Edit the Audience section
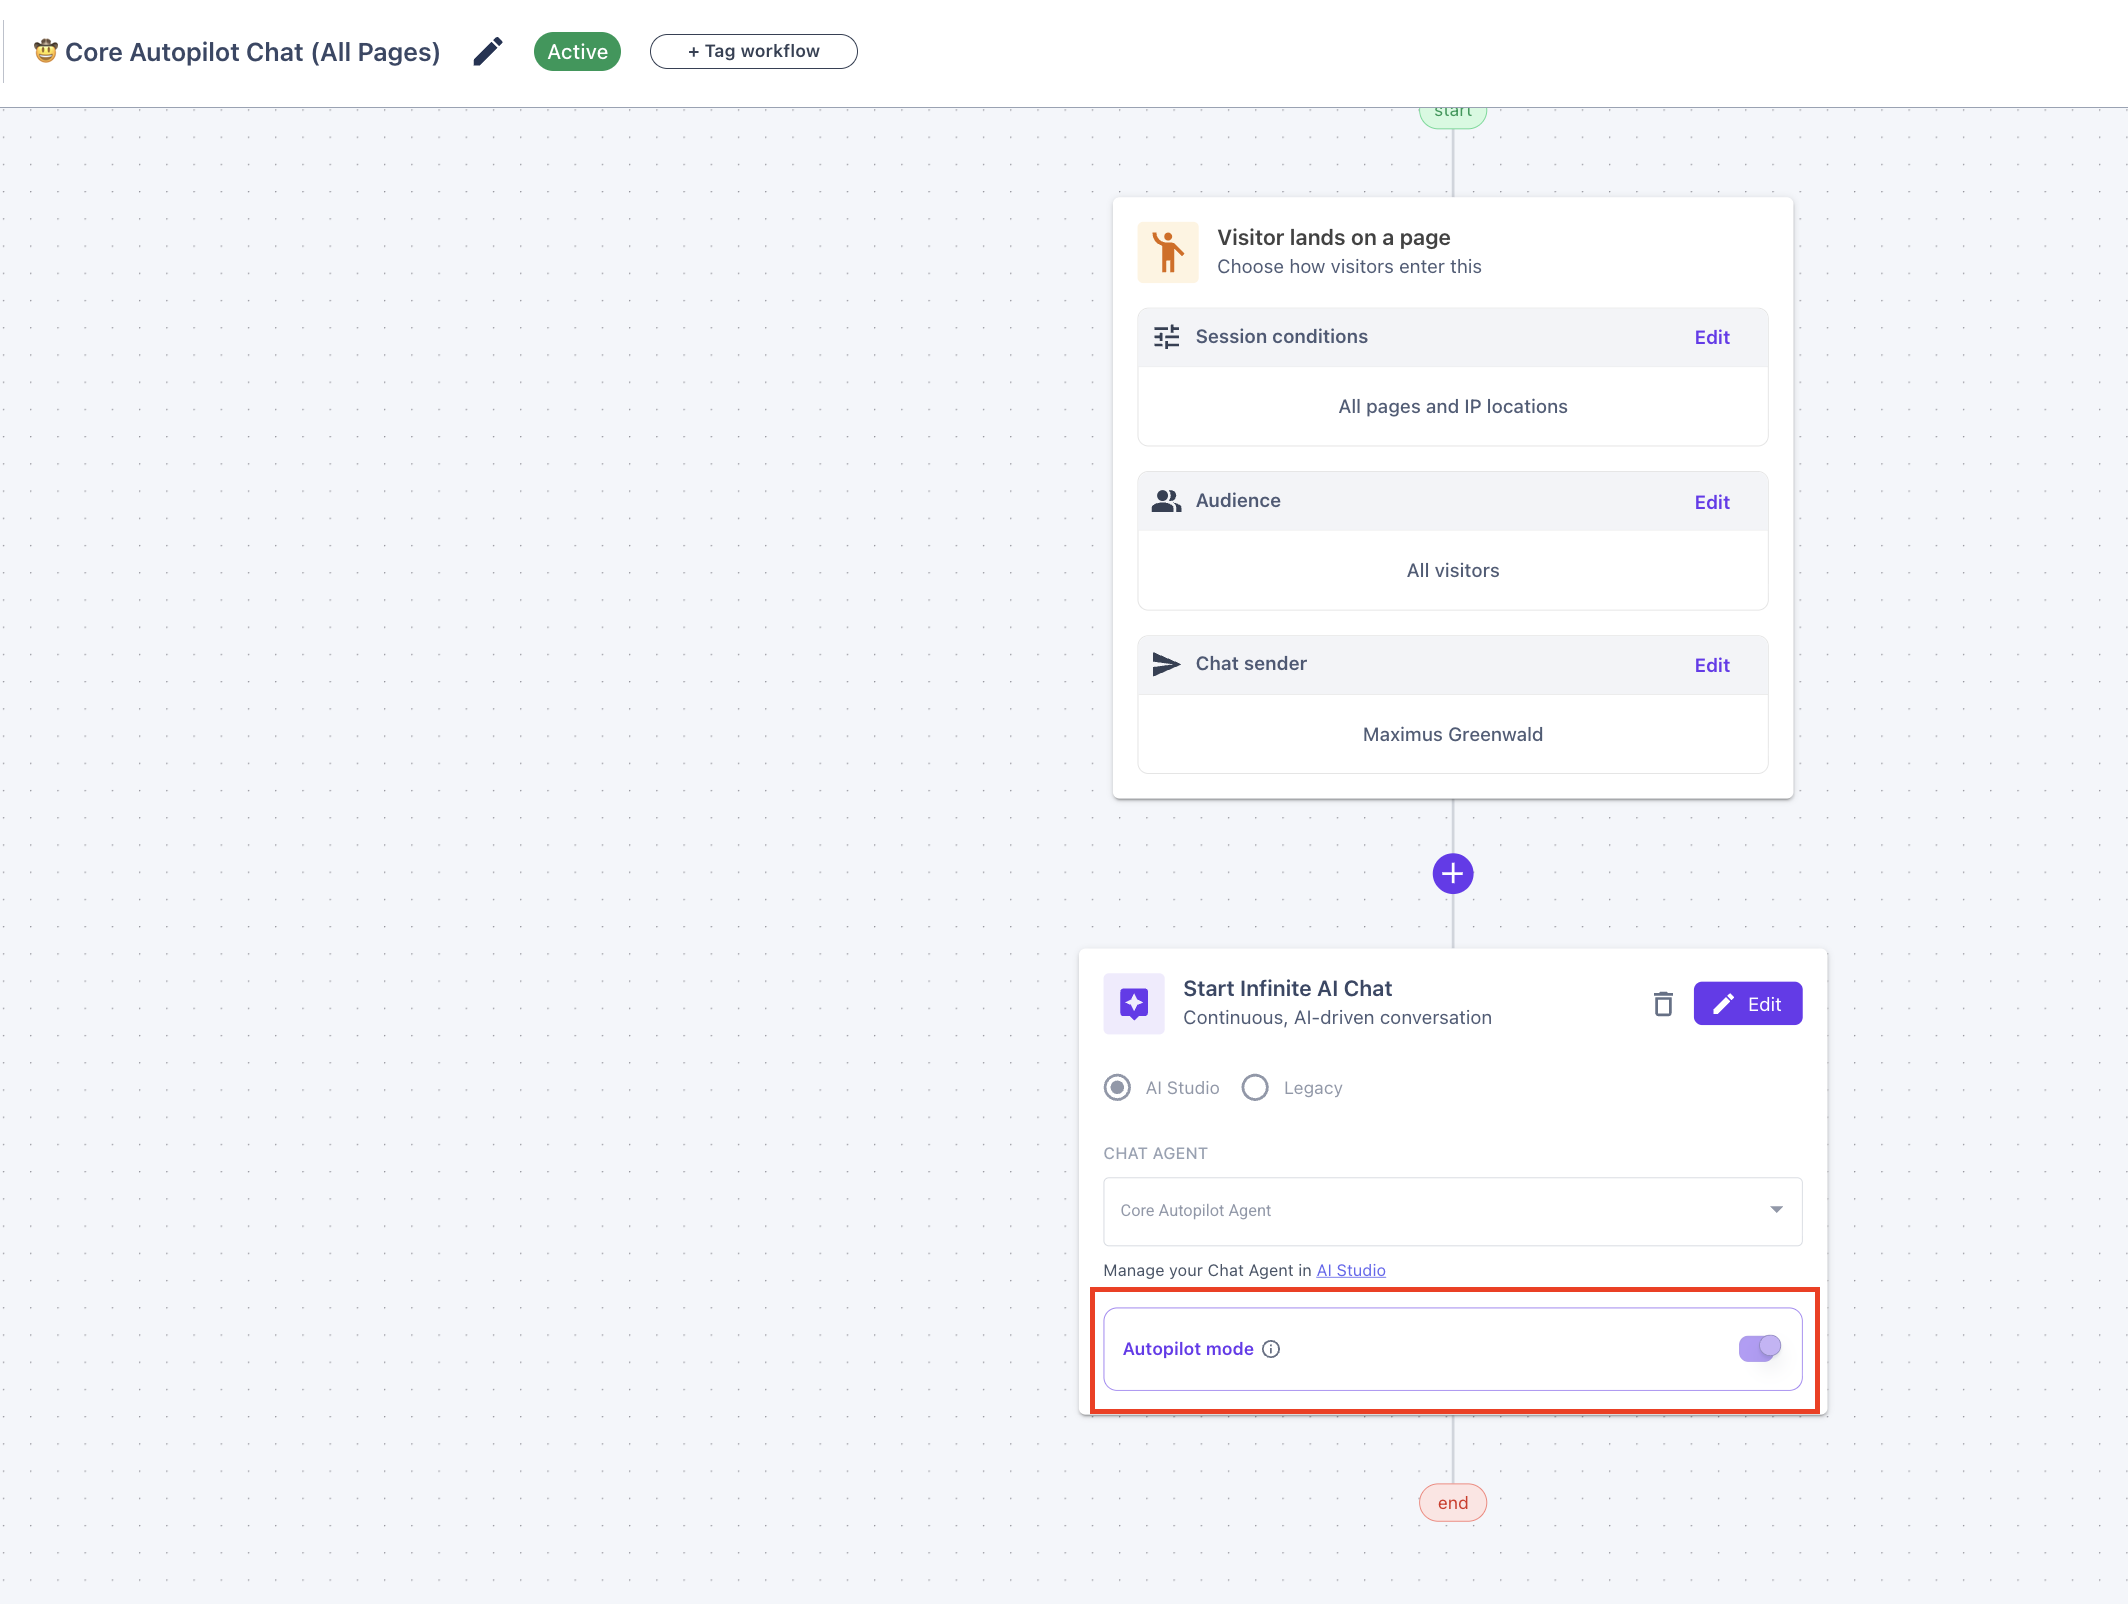The height and width of the screenshot is (1604, 2128). pos(1711,502)
